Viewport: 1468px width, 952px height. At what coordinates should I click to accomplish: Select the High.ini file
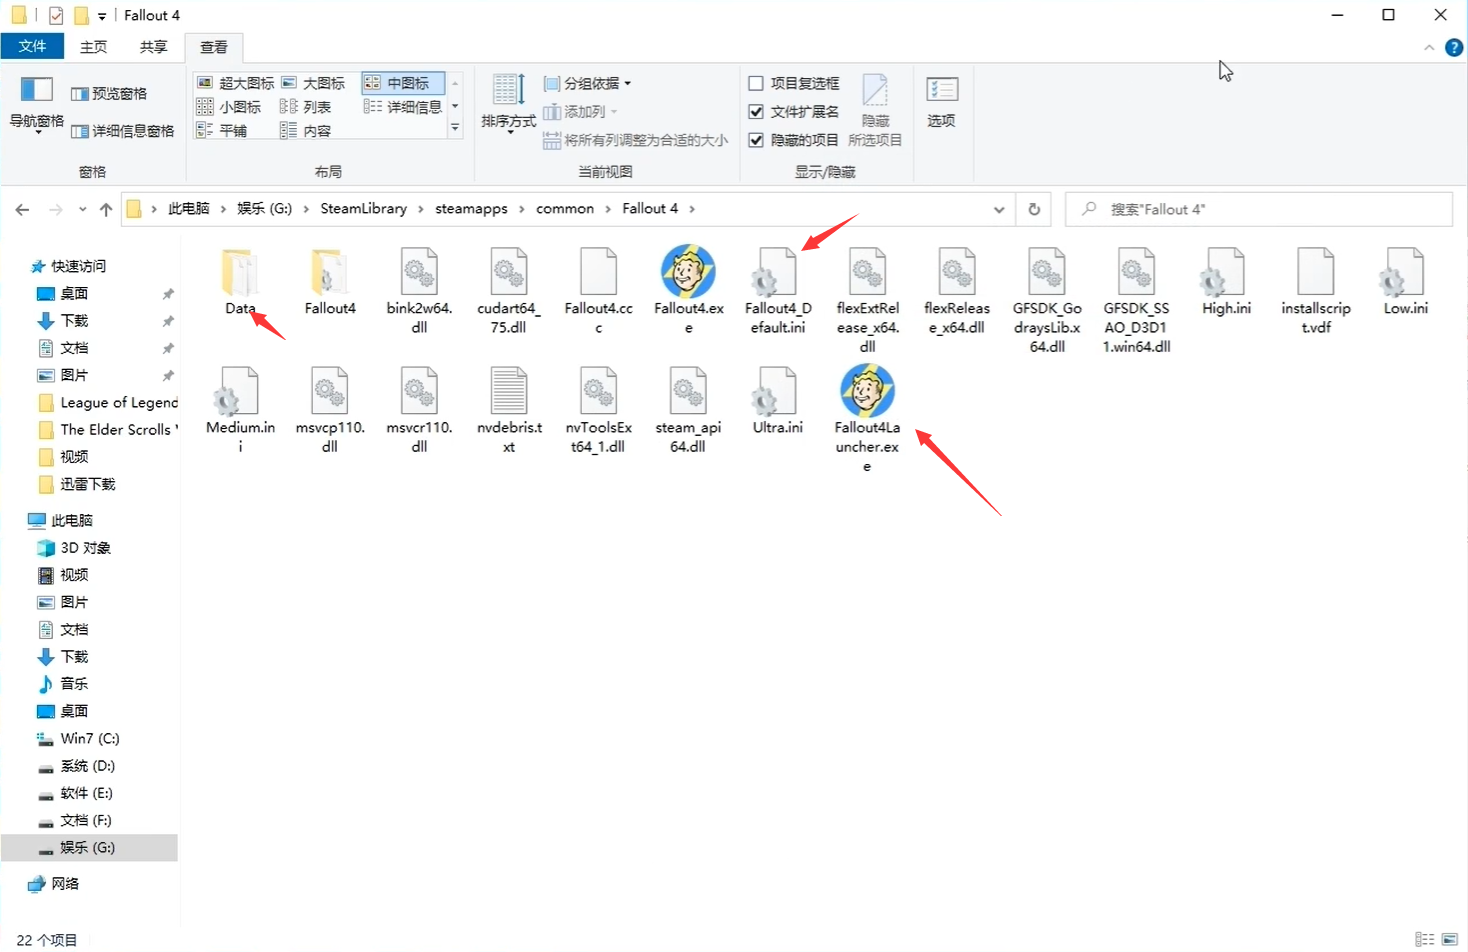(1226, 281)
